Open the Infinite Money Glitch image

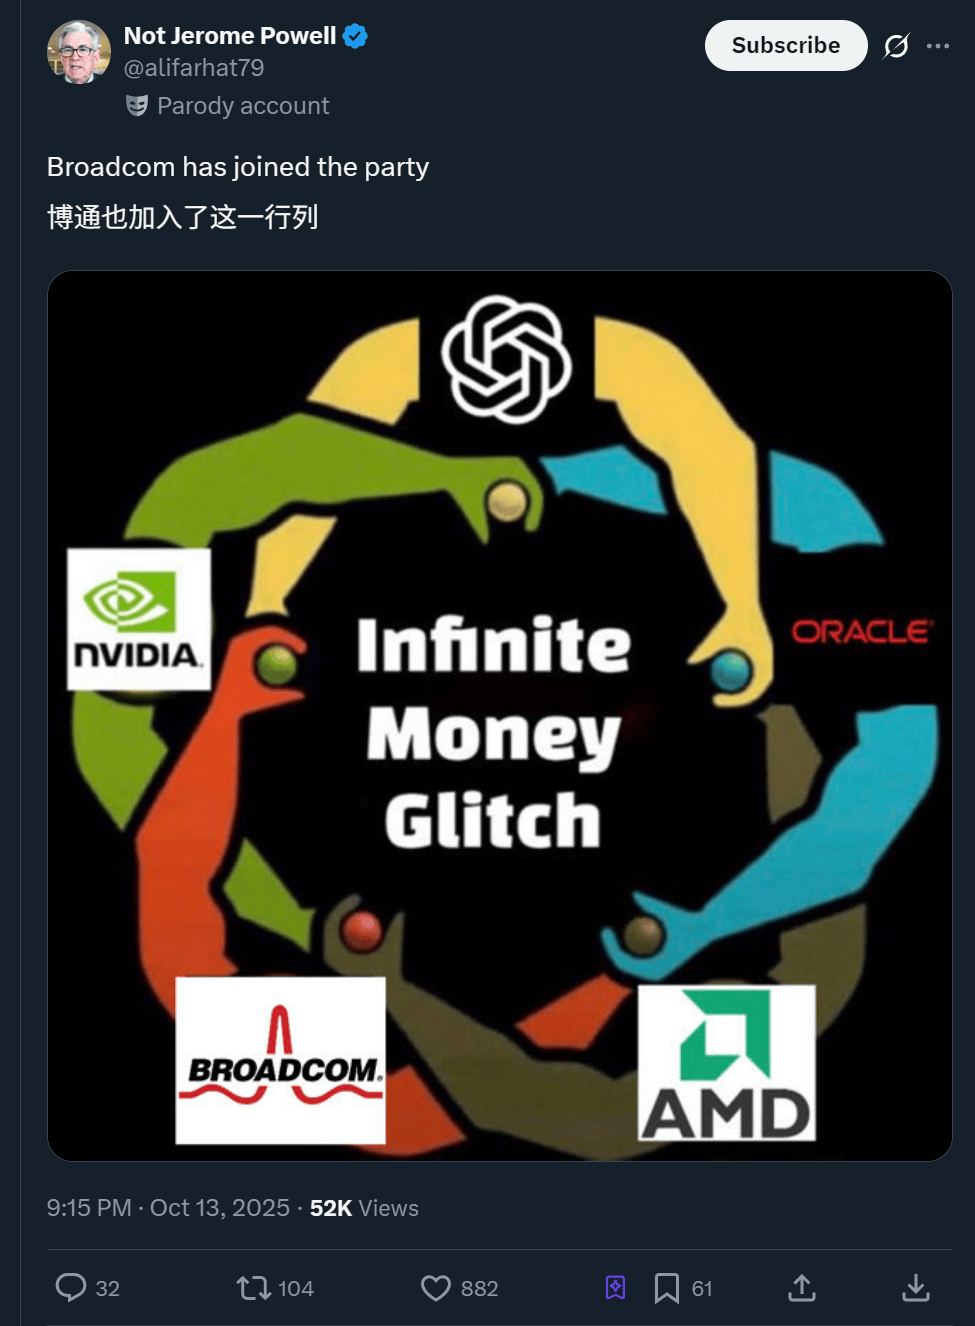tap(500, 715)
